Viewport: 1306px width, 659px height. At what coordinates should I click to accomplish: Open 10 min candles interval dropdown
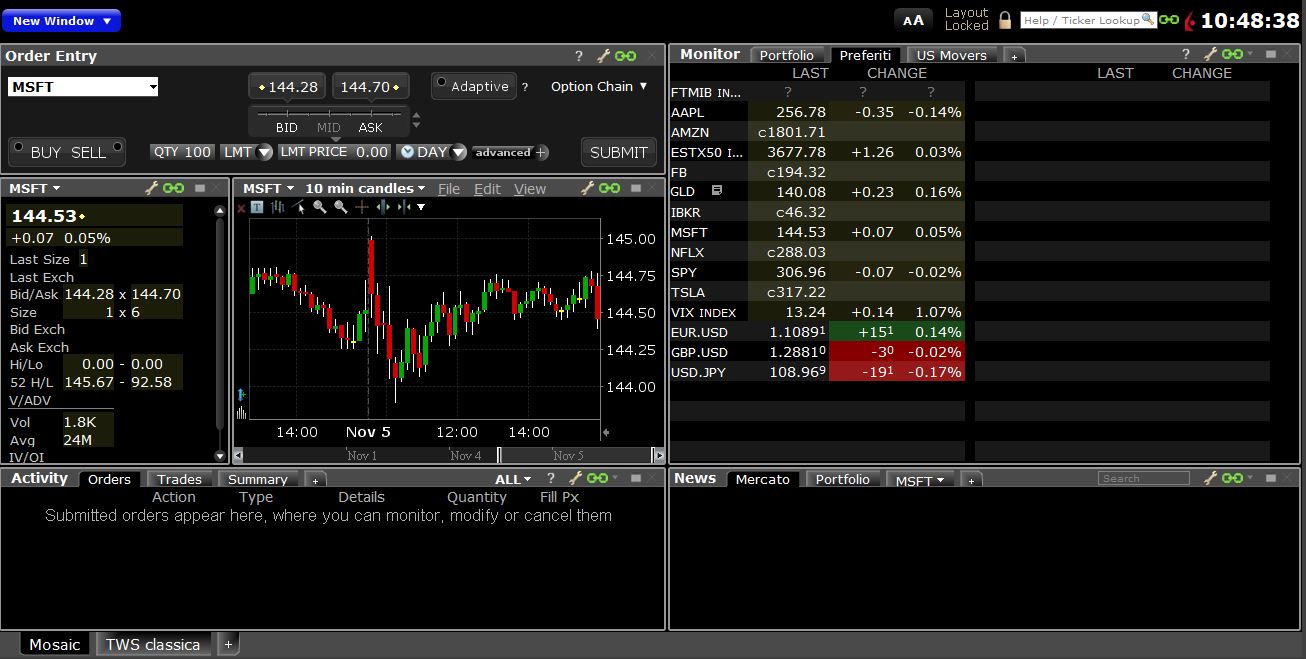(x=365, y=188)
